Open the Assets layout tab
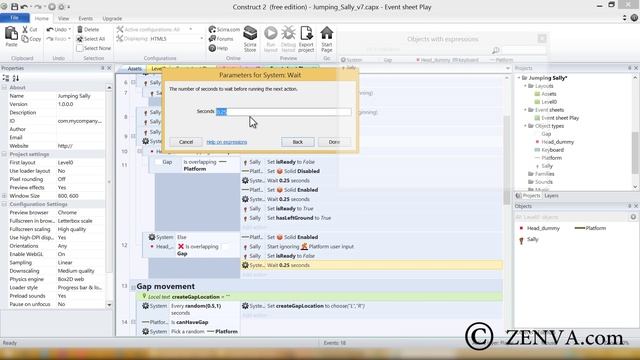 pos(134,69)
